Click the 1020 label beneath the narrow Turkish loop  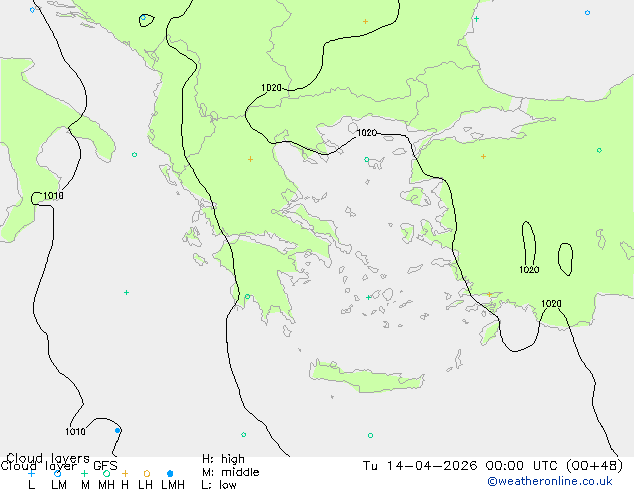tap(529, 270)
